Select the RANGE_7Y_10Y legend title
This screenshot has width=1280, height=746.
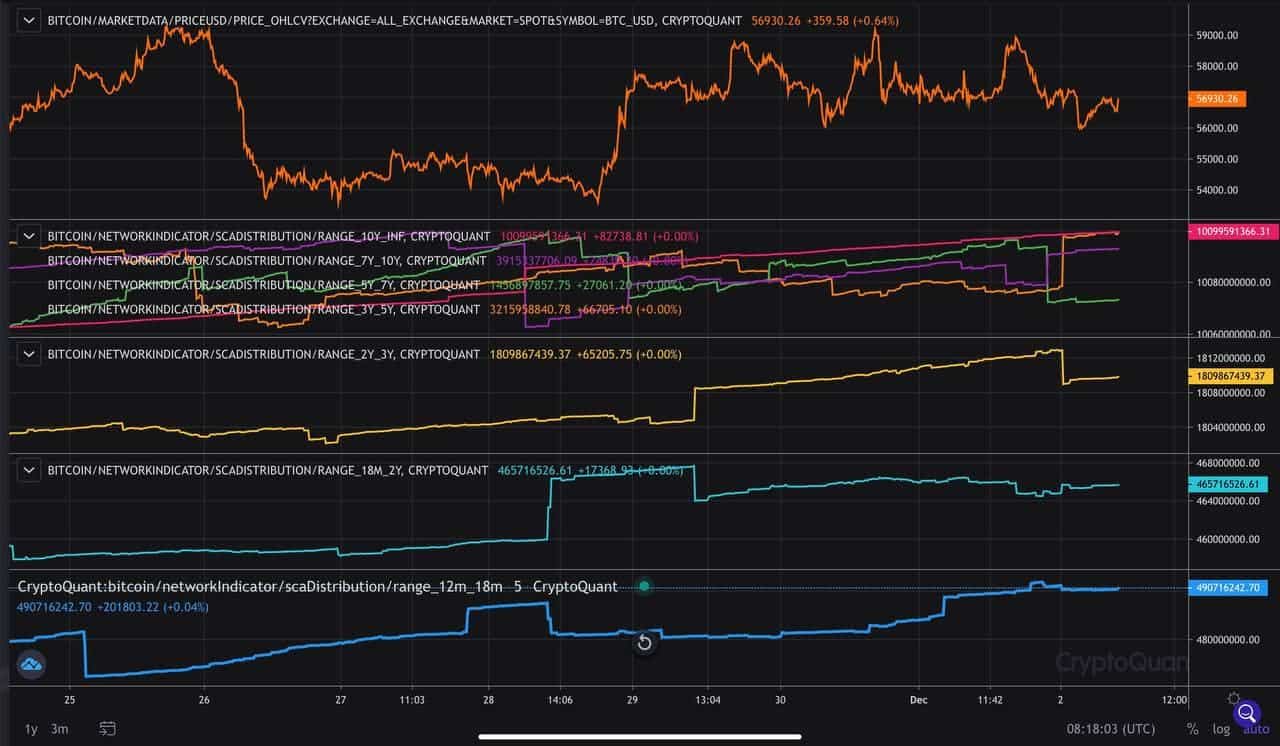pos(268,261)
